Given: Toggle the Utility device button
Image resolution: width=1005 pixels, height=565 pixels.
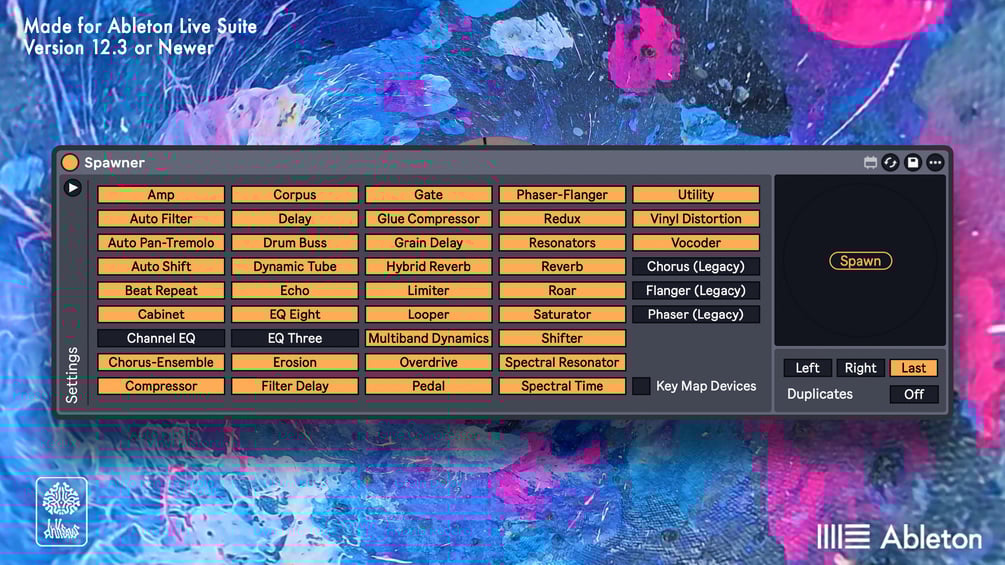Looking at the screenshot, I should pyautogui.click(x=696, y=195).
